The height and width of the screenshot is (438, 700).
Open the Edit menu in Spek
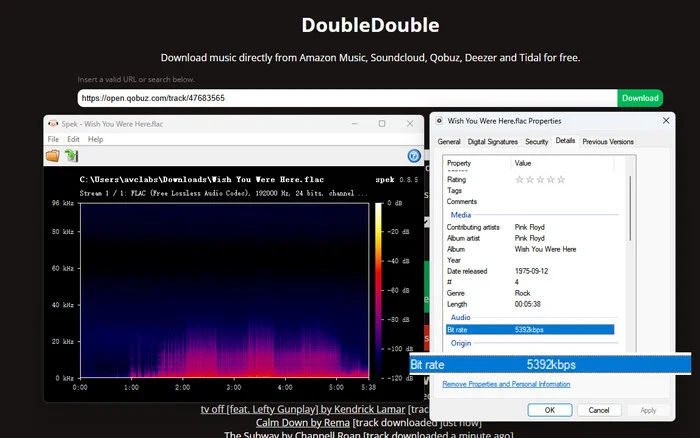[x=73, y=139]
